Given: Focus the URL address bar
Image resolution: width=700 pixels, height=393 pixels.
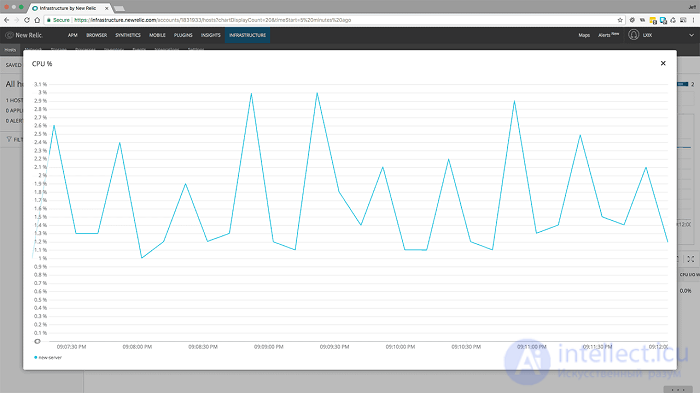Looking at the screenshot, I should click(335, 20).
